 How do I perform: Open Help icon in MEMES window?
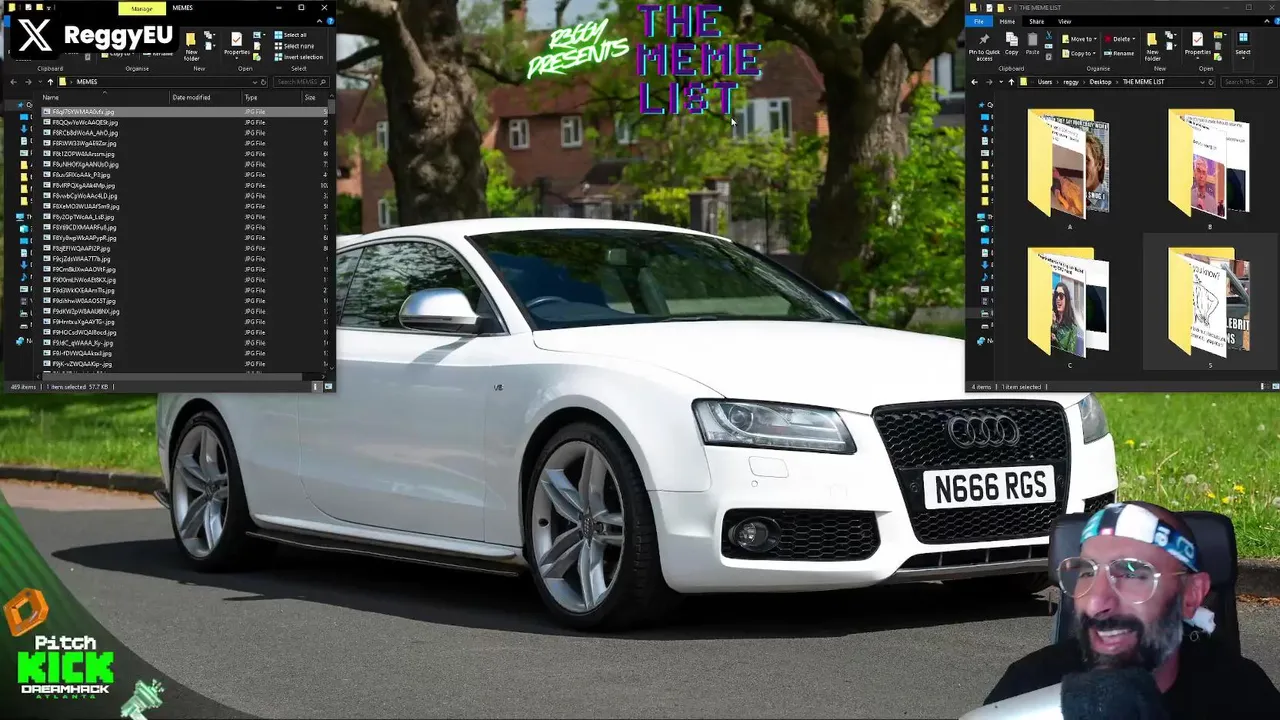coord(330,21)
